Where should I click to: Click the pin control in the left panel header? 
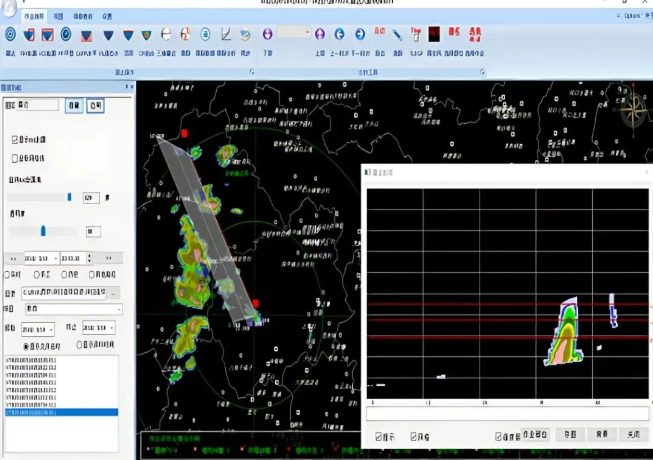(x=127, y=87)
